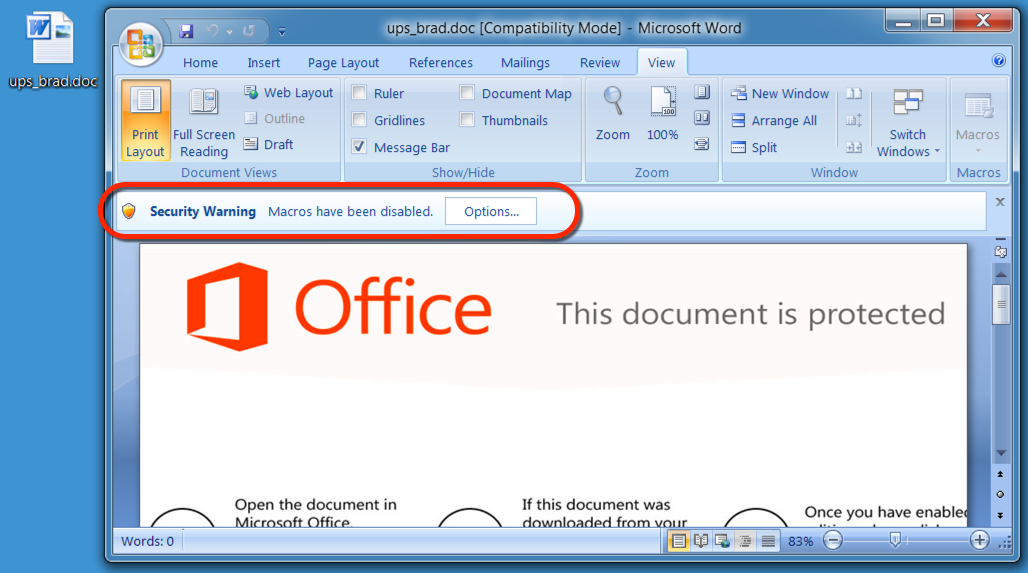Open the Page Layout tab

click(344, 63)
